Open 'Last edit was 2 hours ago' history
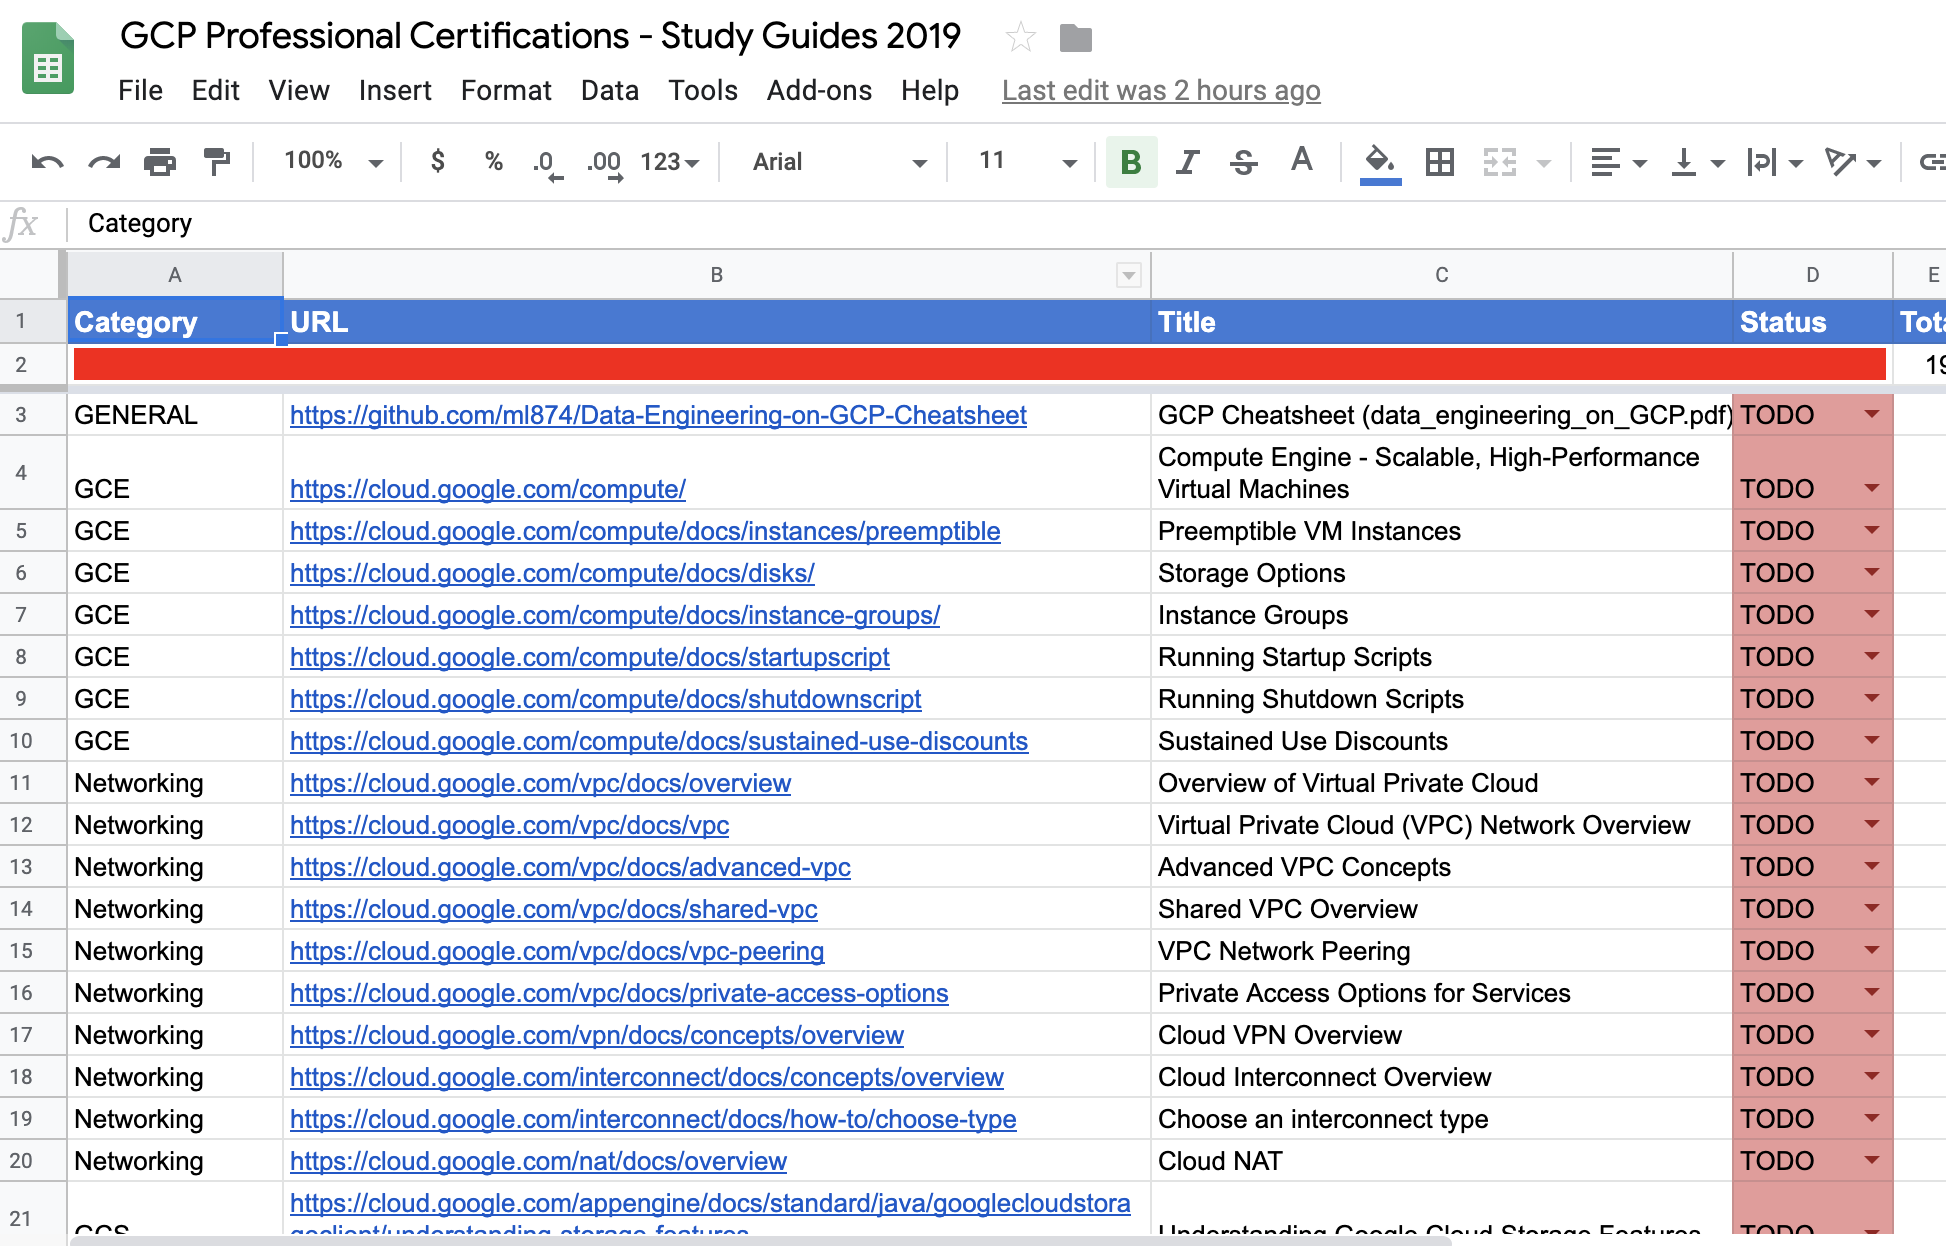This screenshot has height=1246, width=1946. tap(1161, 91)
